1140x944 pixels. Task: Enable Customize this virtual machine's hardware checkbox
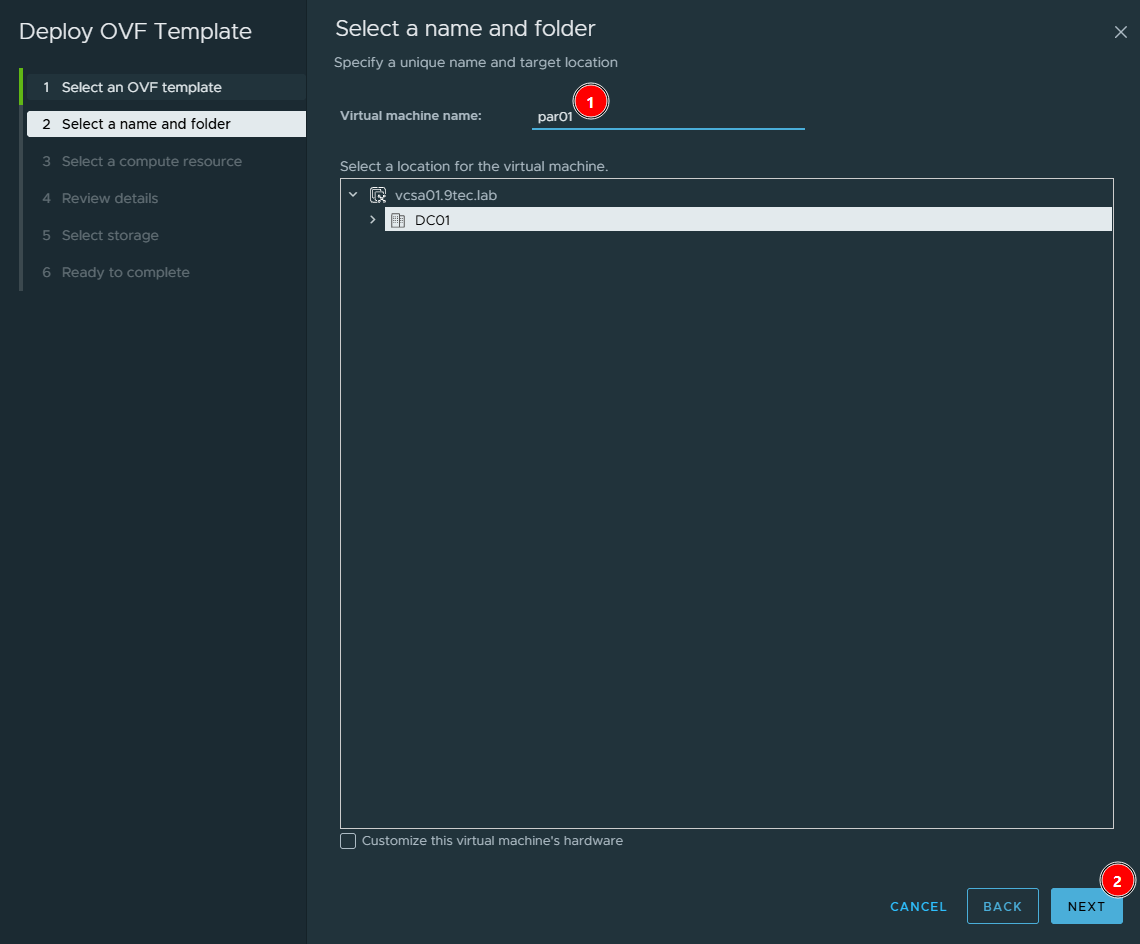pyautogui.click(x=348, y=841)
